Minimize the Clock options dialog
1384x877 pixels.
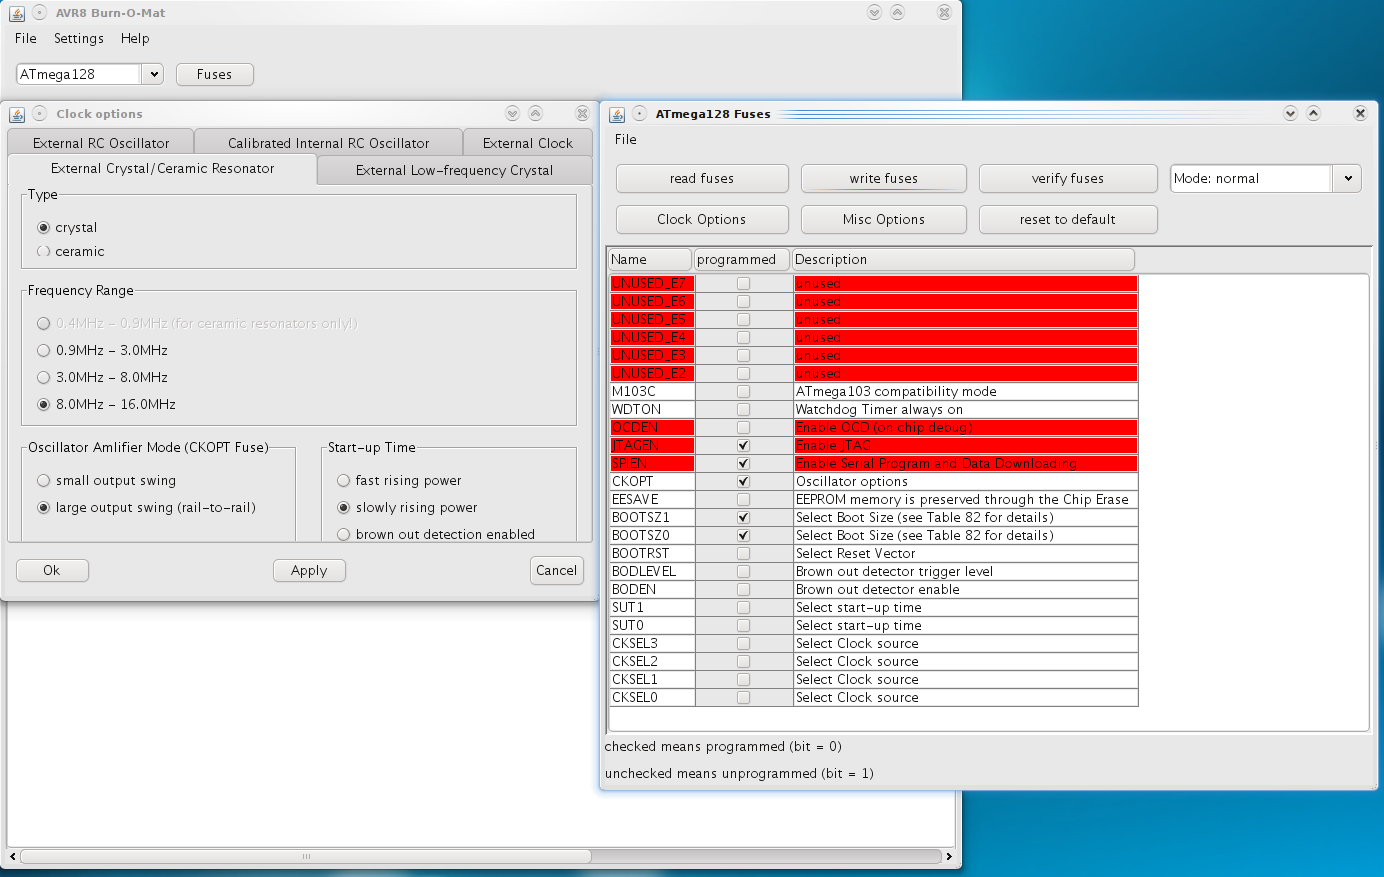coord(512,114)
